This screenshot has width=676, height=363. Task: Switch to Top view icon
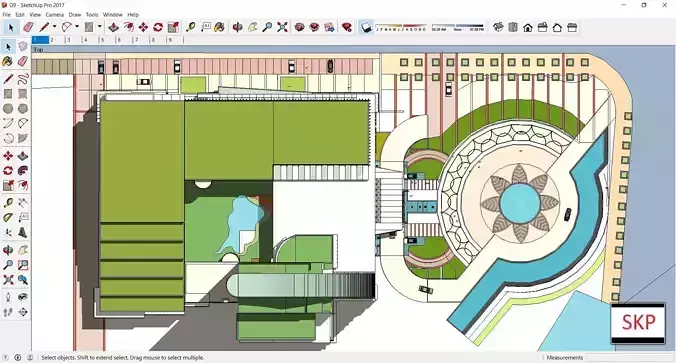pos(513,27)
